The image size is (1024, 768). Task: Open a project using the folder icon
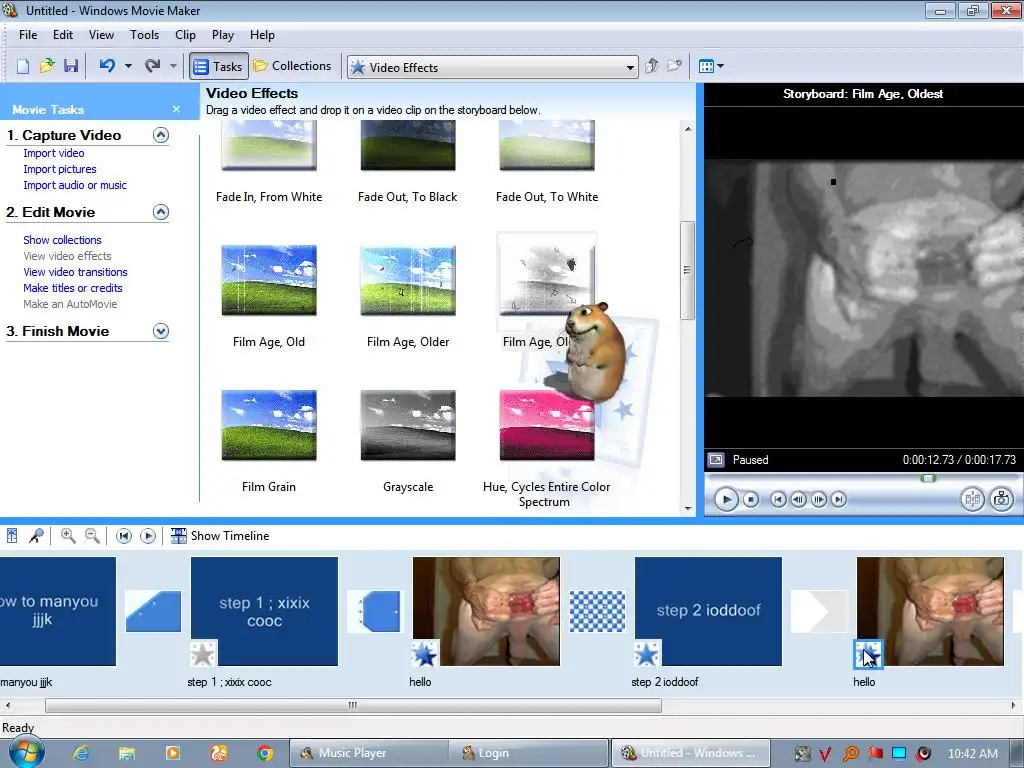point(47,66)
